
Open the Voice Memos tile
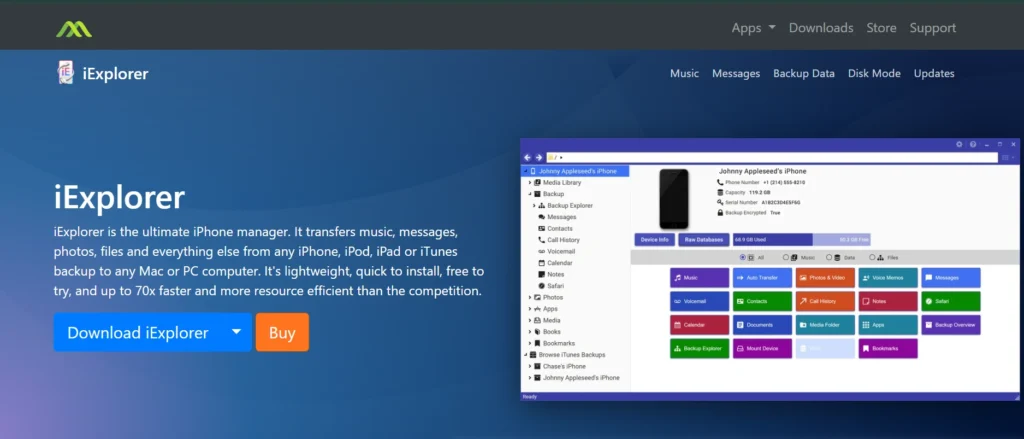888,278
